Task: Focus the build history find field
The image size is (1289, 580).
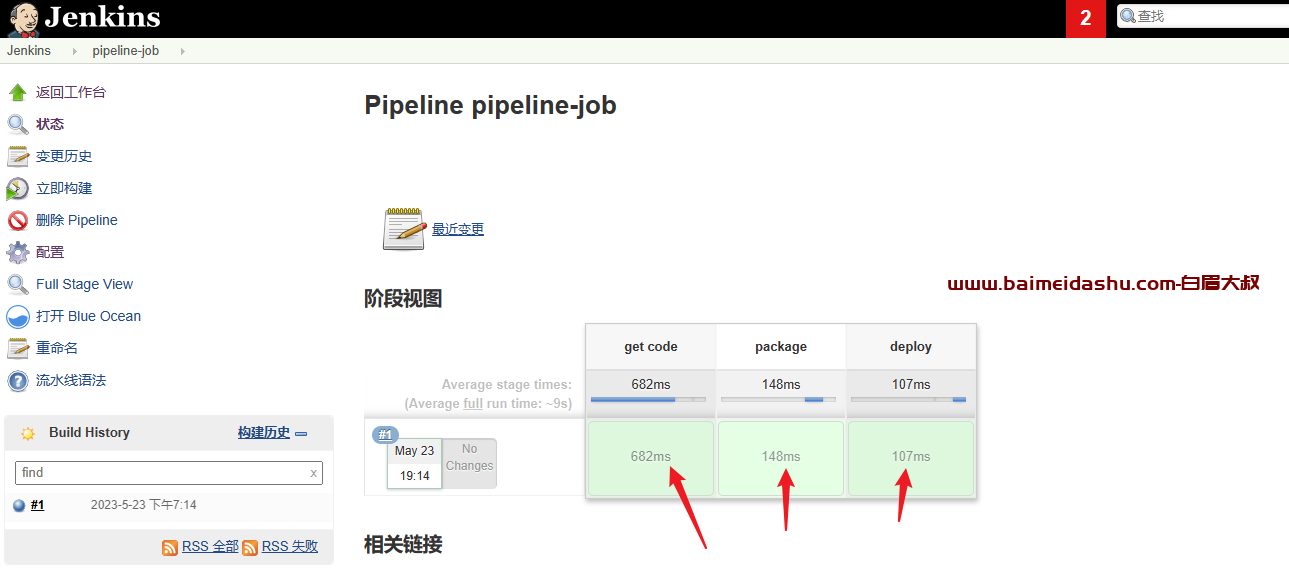Action: point(169,473)
